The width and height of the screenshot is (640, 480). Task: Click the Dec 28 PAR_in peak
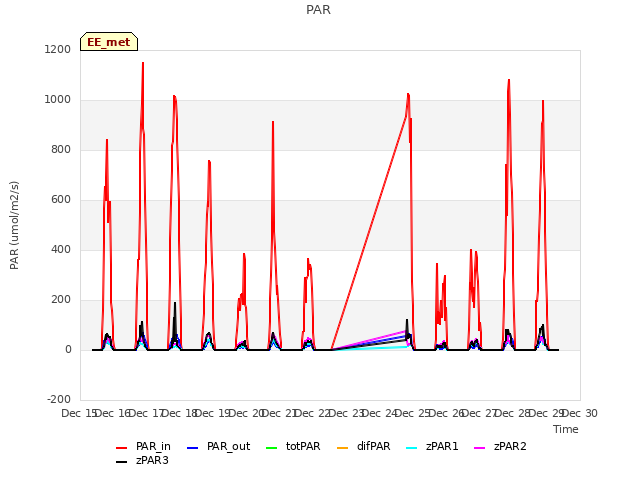(509, 81)
